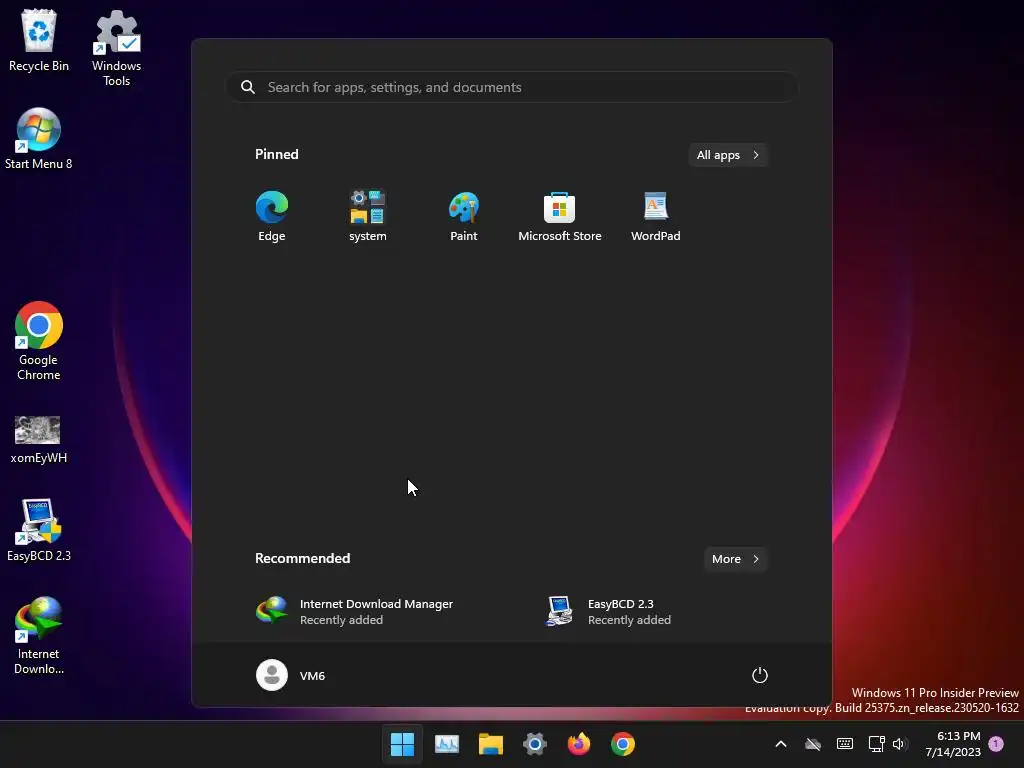
Task: Launch WordPad from pinned apps
Action: point(656,217)
